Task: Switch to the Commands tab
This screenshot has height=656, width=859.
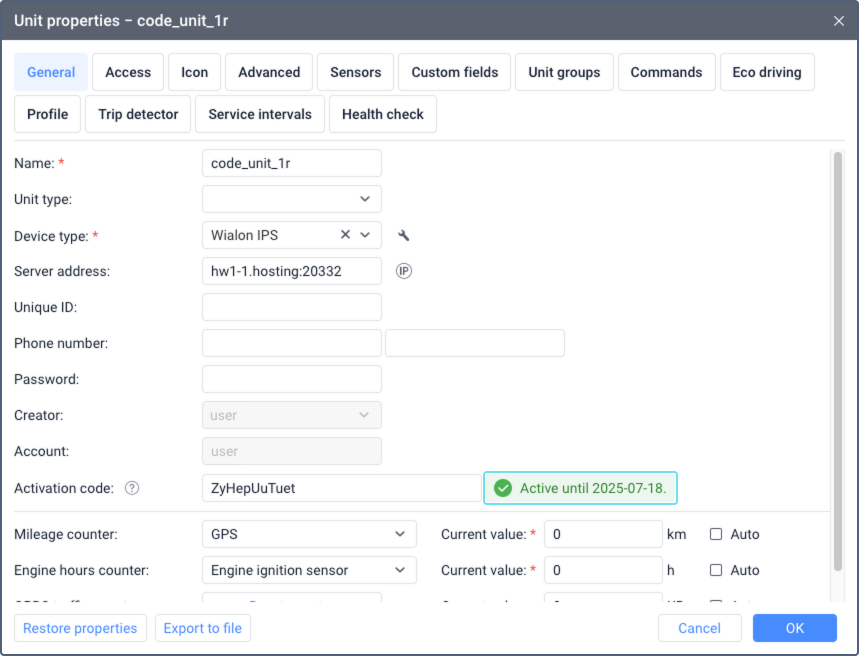Action: 666,72
